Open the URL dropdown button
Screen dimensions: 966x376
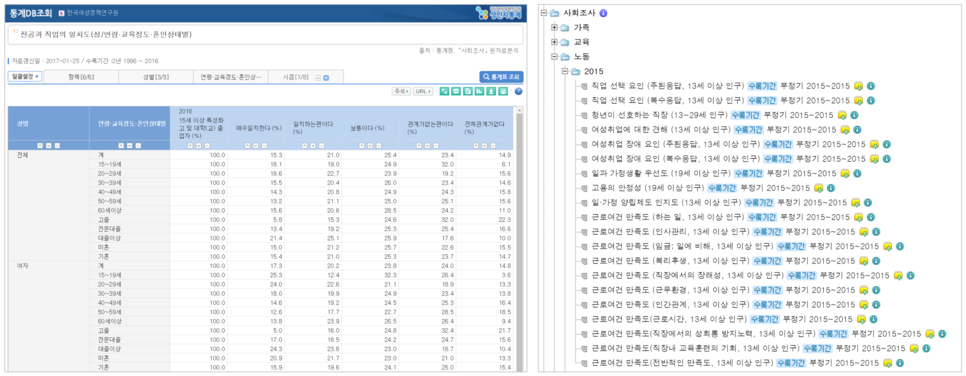tap(422, 91)
